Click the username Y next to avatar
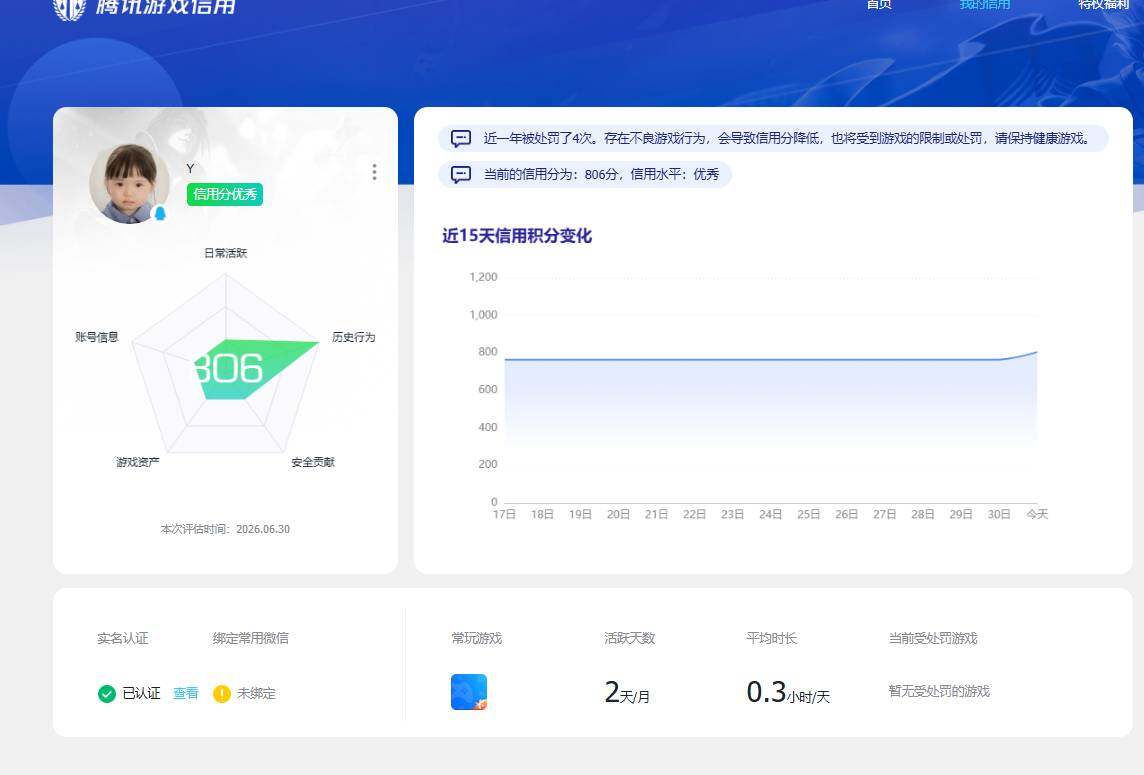 pyautogui.click(x=190, y=169)
